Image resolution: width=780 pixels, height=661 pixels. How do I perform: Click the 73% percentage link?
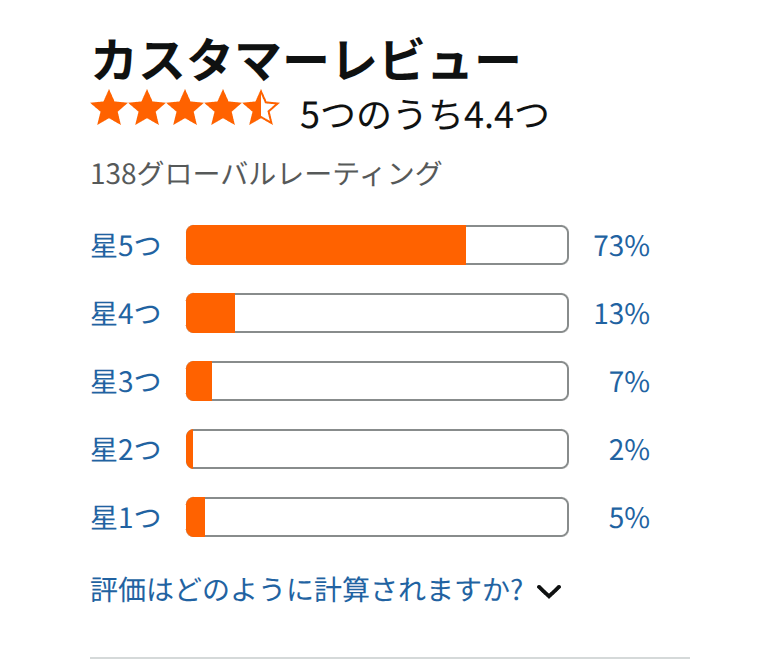click(x=622, y=246)
